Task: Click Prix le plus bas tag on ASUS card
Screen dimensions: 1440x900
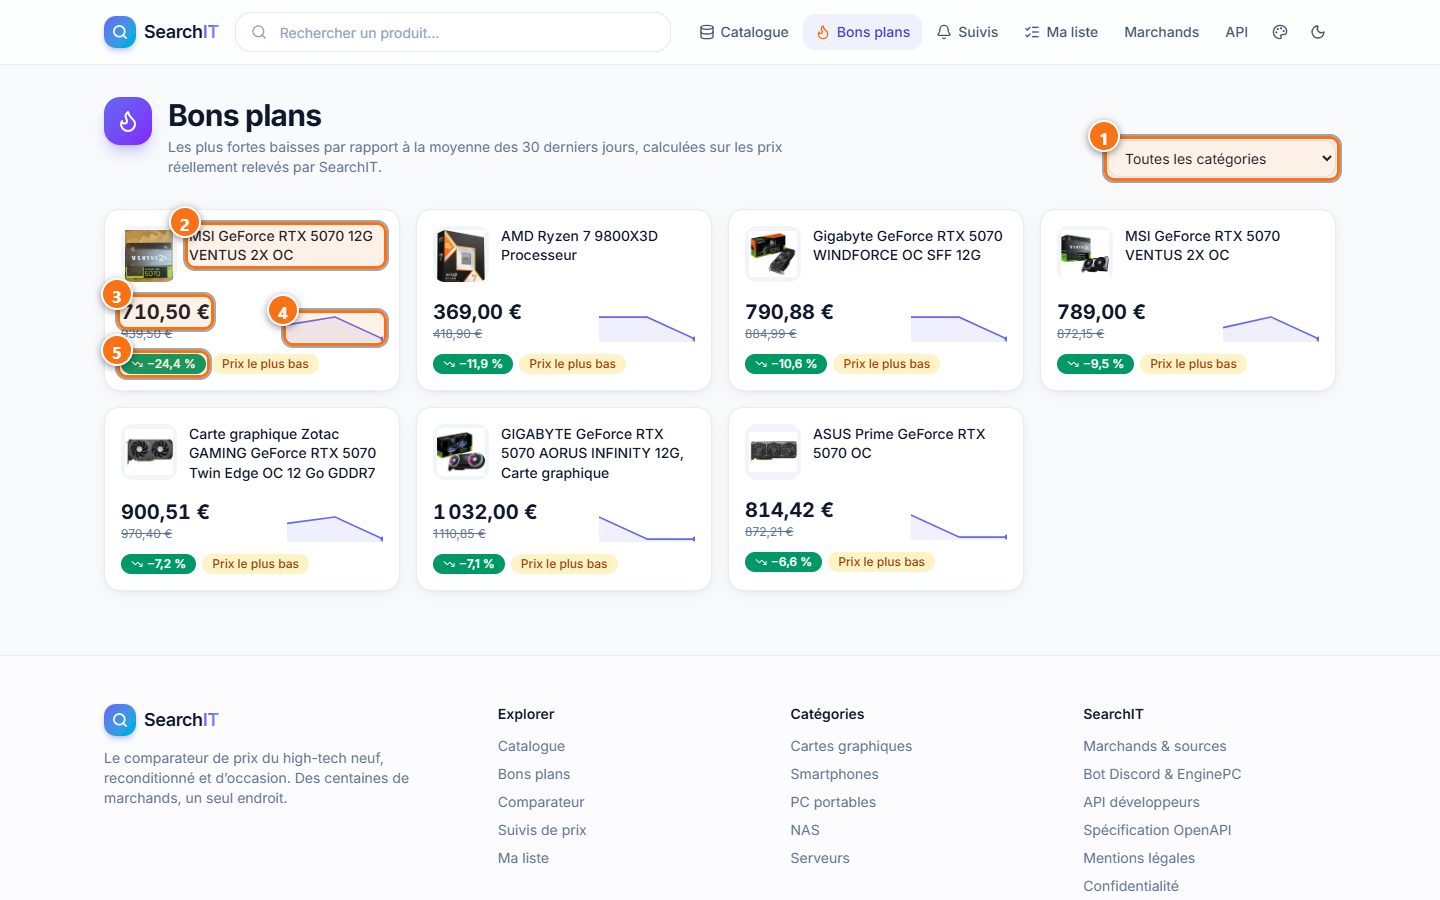Action: [881, 562]
